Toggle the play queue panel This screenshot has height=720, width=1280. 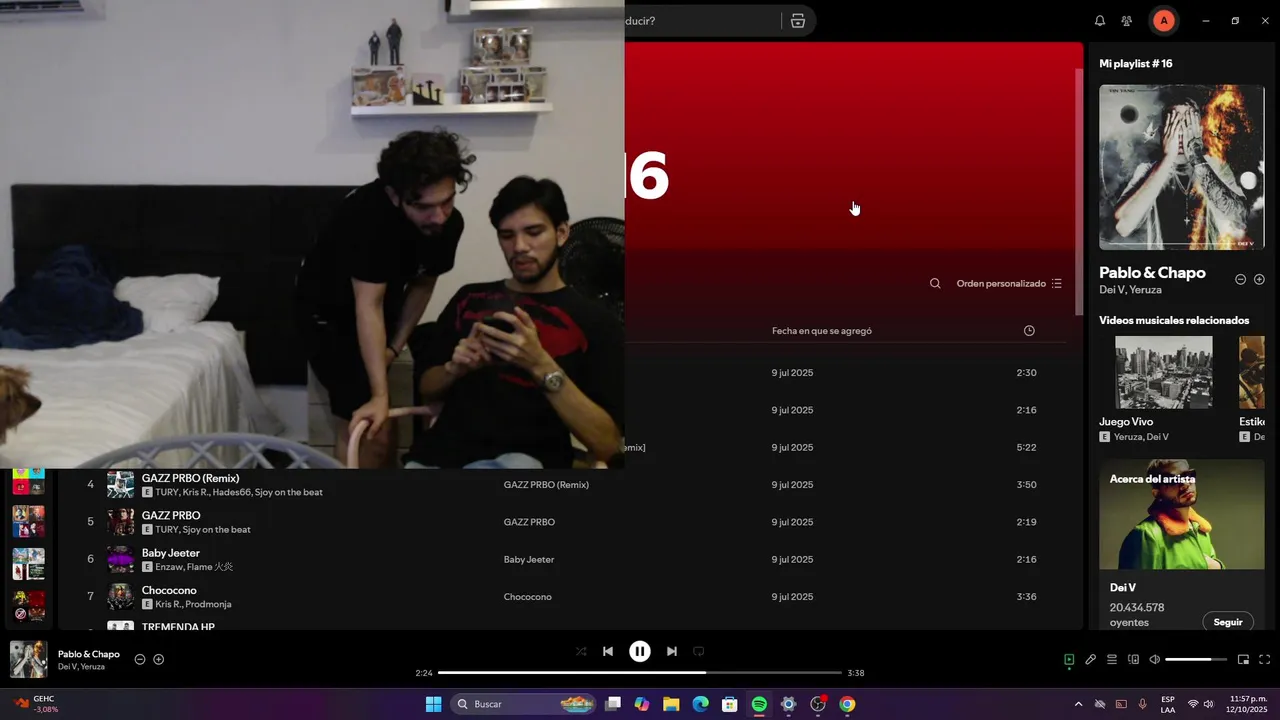coord(1112,659)
